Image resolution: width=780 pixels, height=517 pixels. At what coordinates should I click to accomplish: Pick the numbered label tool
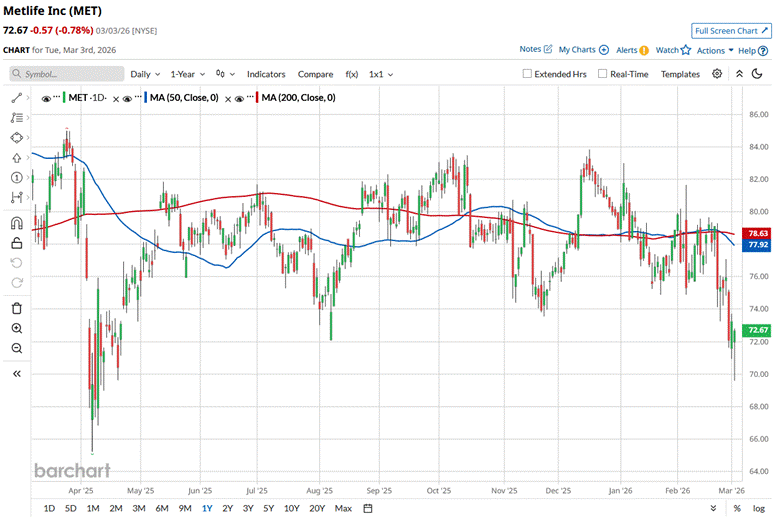(16, 178)
